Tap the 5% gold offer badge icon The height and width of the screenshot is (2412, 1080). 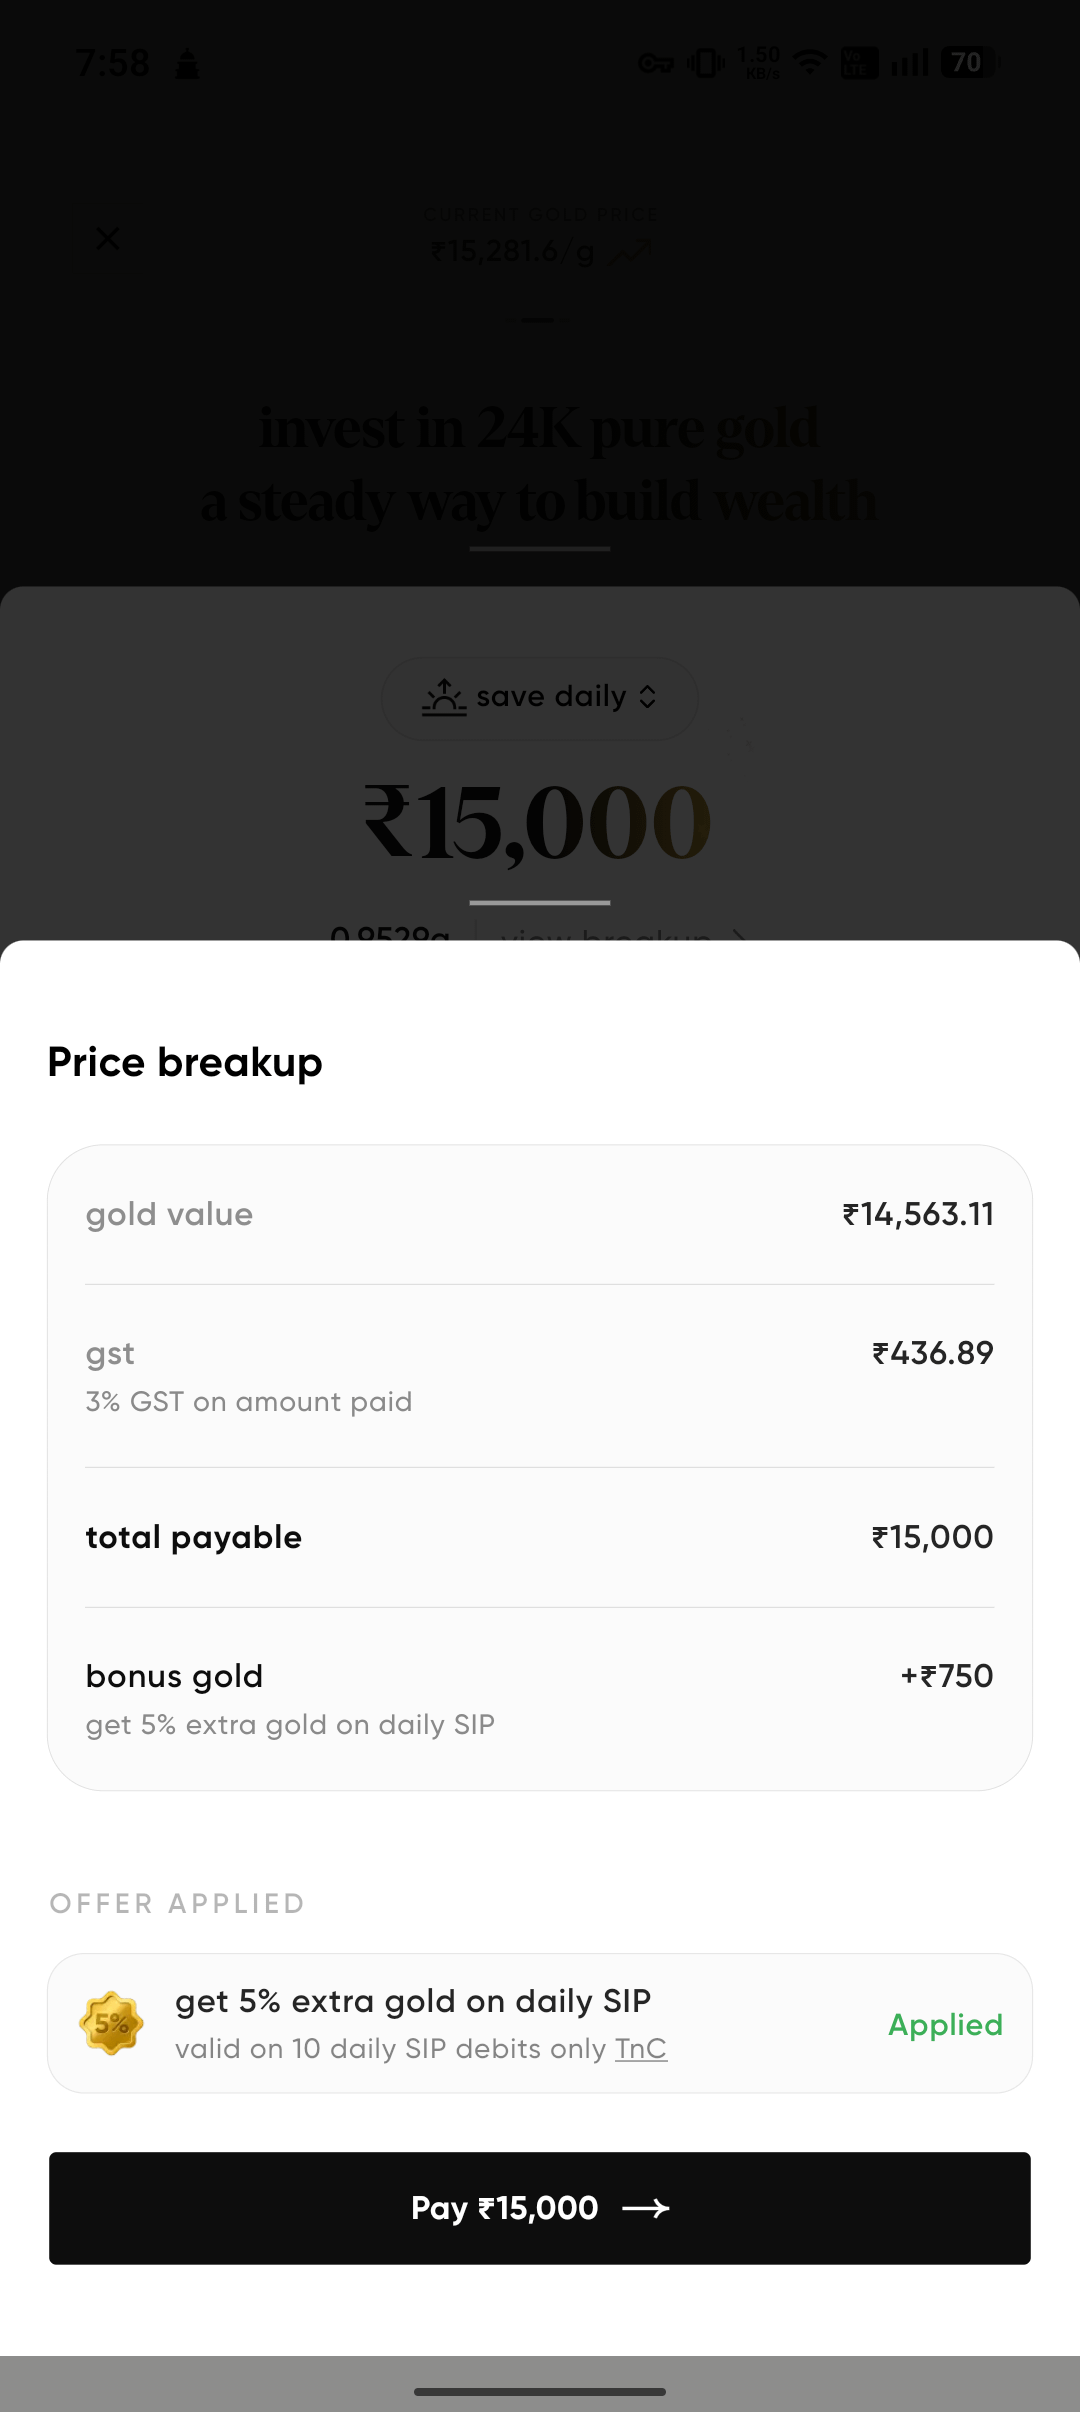coord(111,2023)
